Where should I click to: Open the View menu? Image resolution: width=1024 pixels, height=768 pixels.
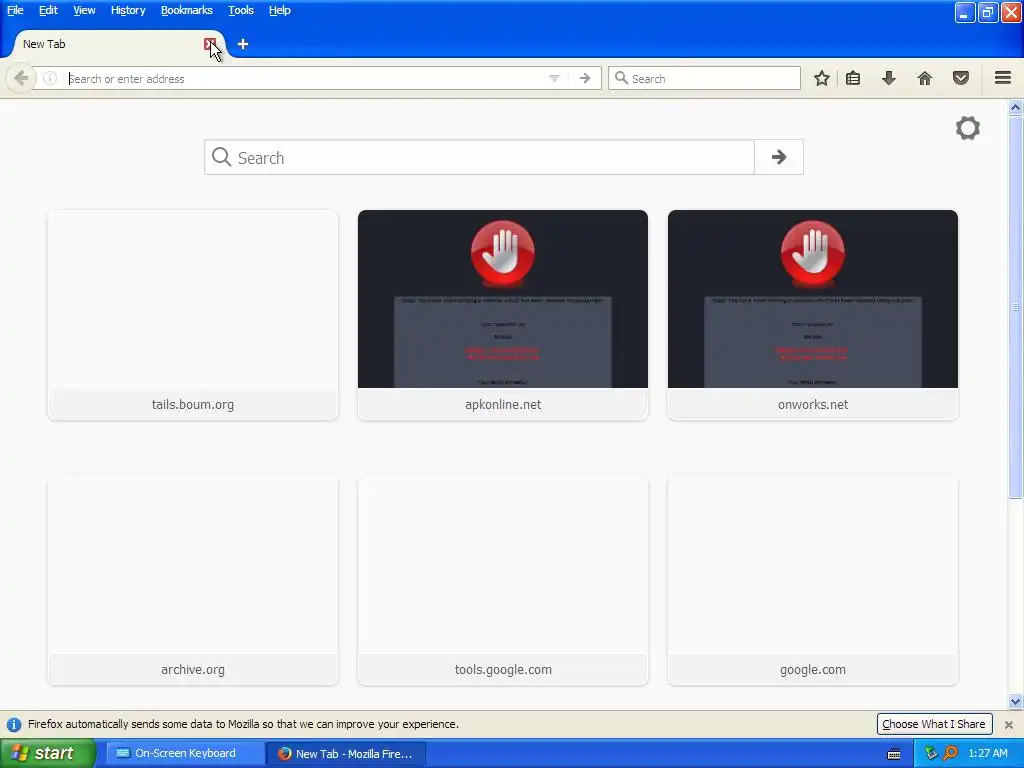tap(84, 10)
